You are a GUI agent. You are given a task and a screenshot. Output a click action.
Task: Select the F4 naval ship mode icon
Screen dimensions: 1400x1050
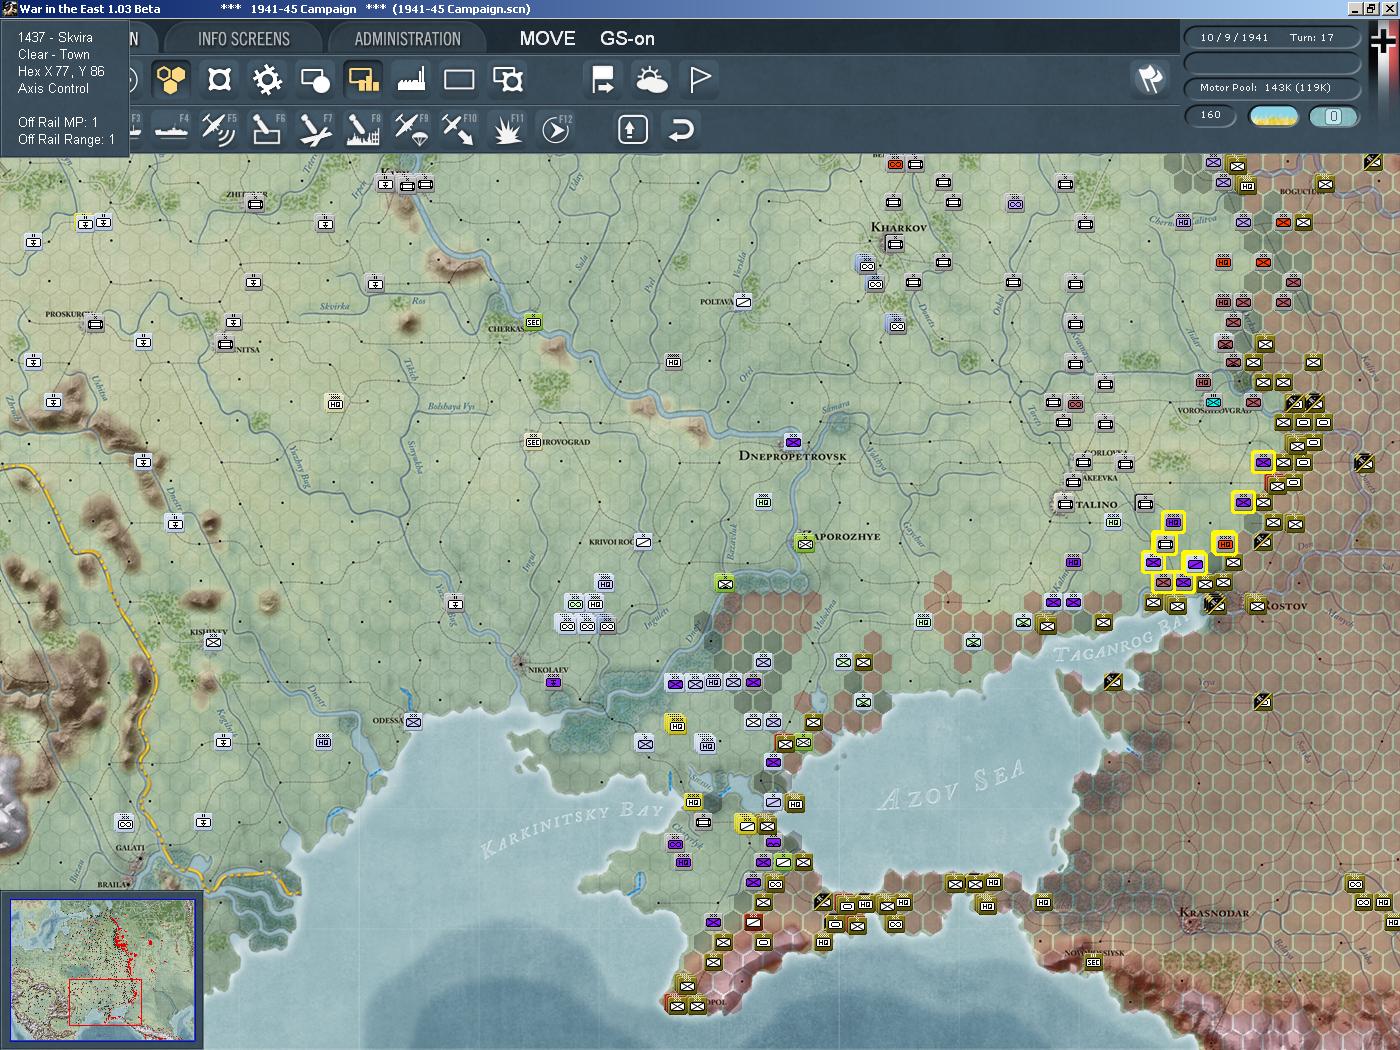(x=171, y=129)
